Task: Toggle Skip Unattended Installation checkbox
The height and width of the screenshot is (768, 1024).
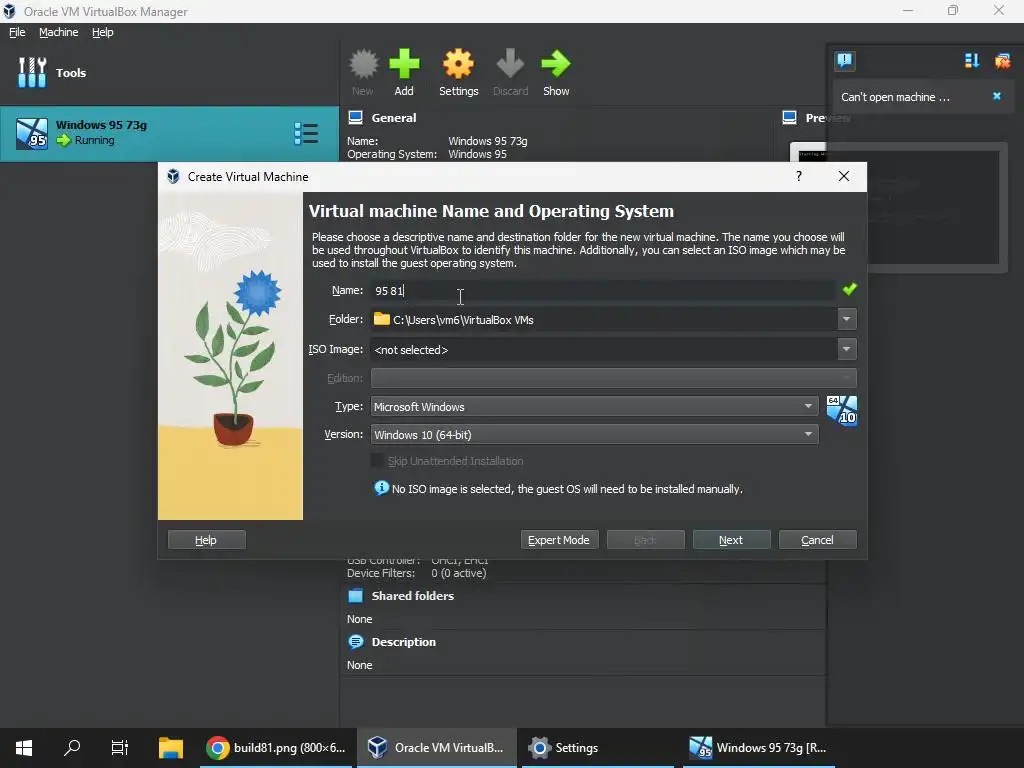Action: tap(377, 460)
